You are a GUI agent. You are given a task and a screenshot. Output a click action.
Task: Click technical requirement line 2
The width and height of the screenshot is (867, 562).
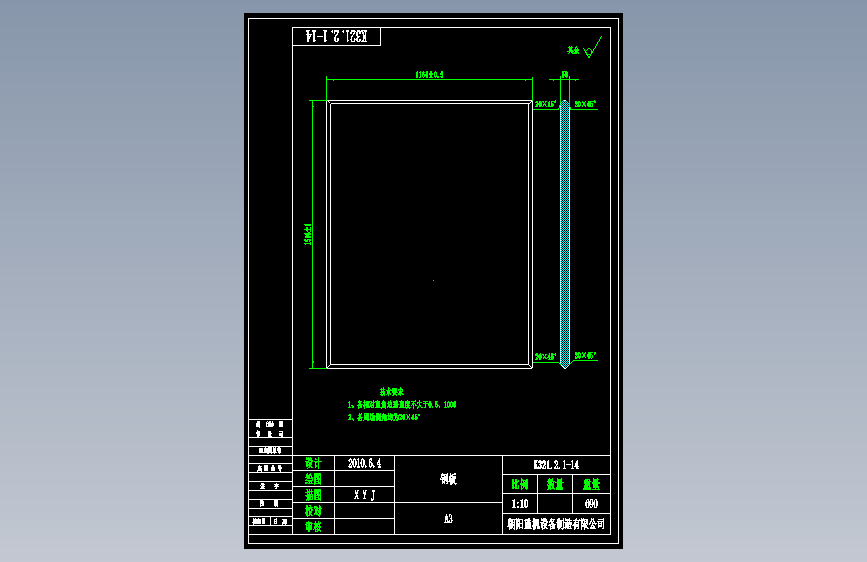click(384, 417)
